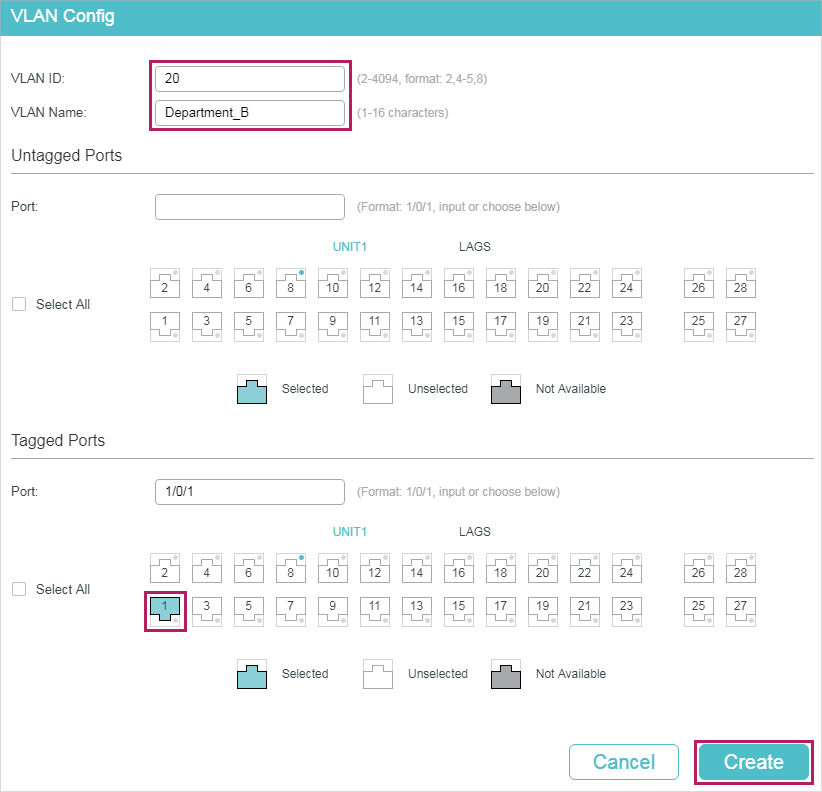Switch to LAGS tab in Untagged Ports

click(474, 247)
